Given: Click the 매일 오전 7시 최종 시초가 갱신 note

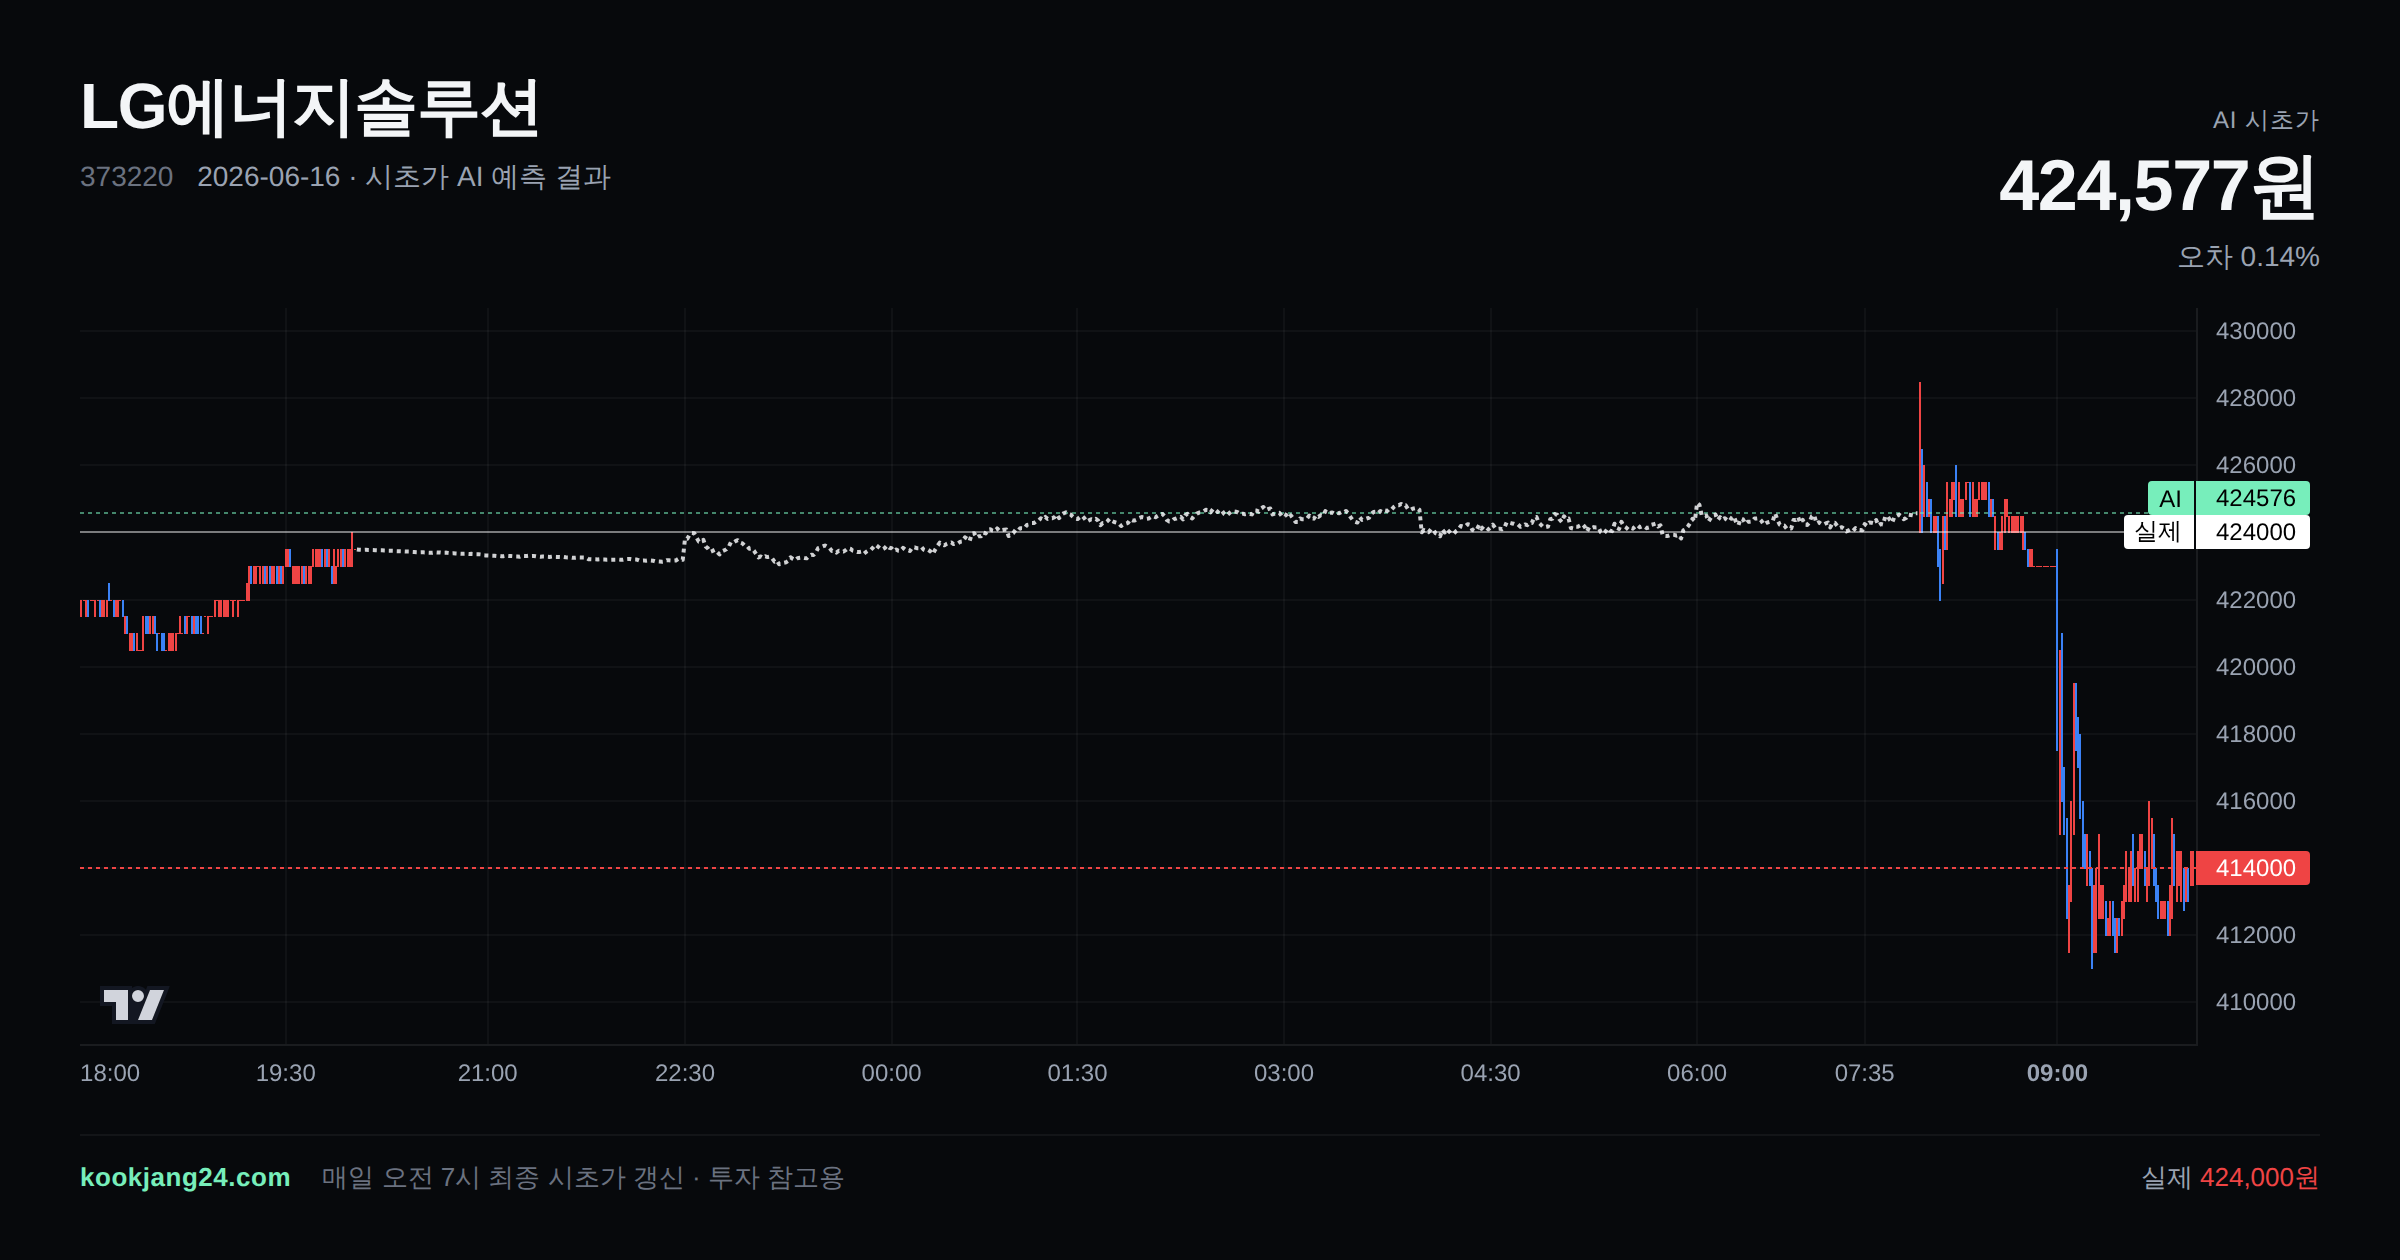Looking at the screenshot, I should tap(503, 1177).
